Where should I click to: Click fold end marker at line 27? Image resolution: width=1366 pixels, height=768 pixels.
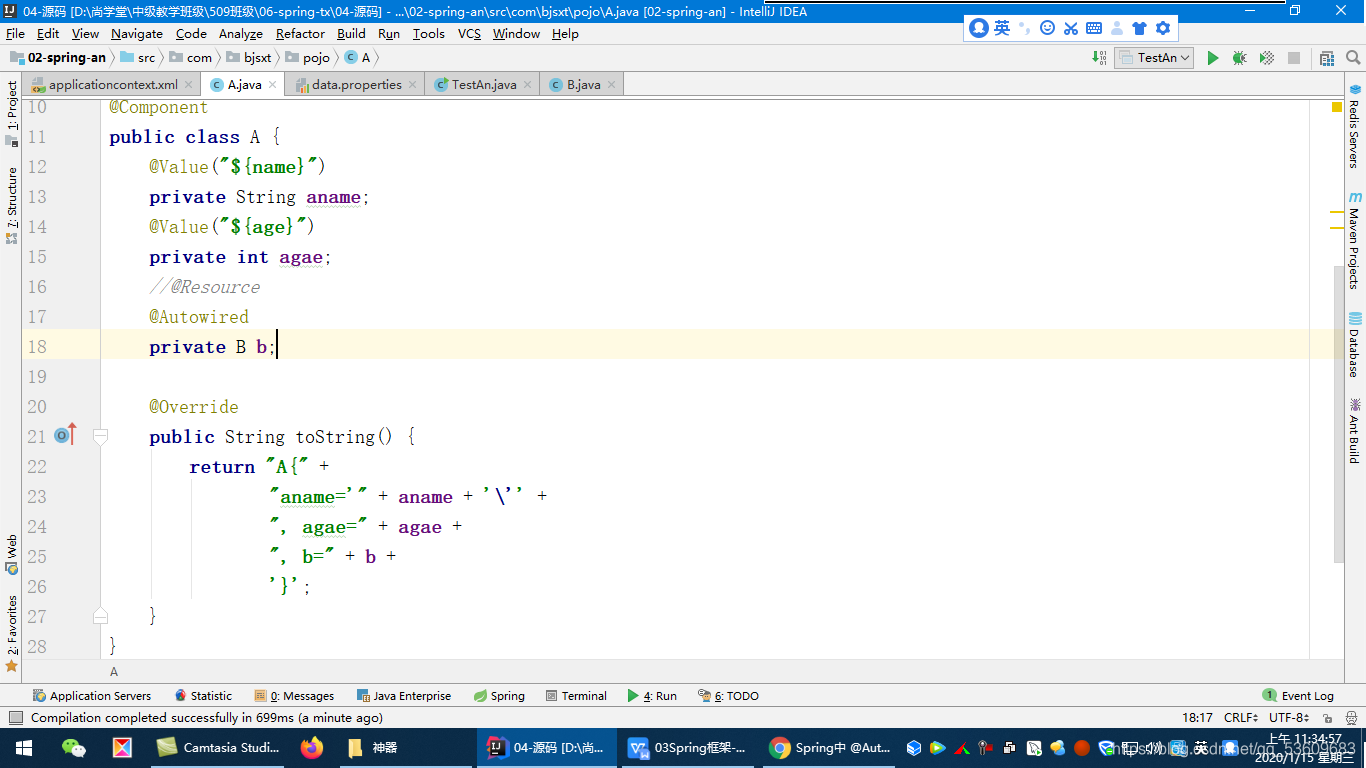click(x=100, y=616)
